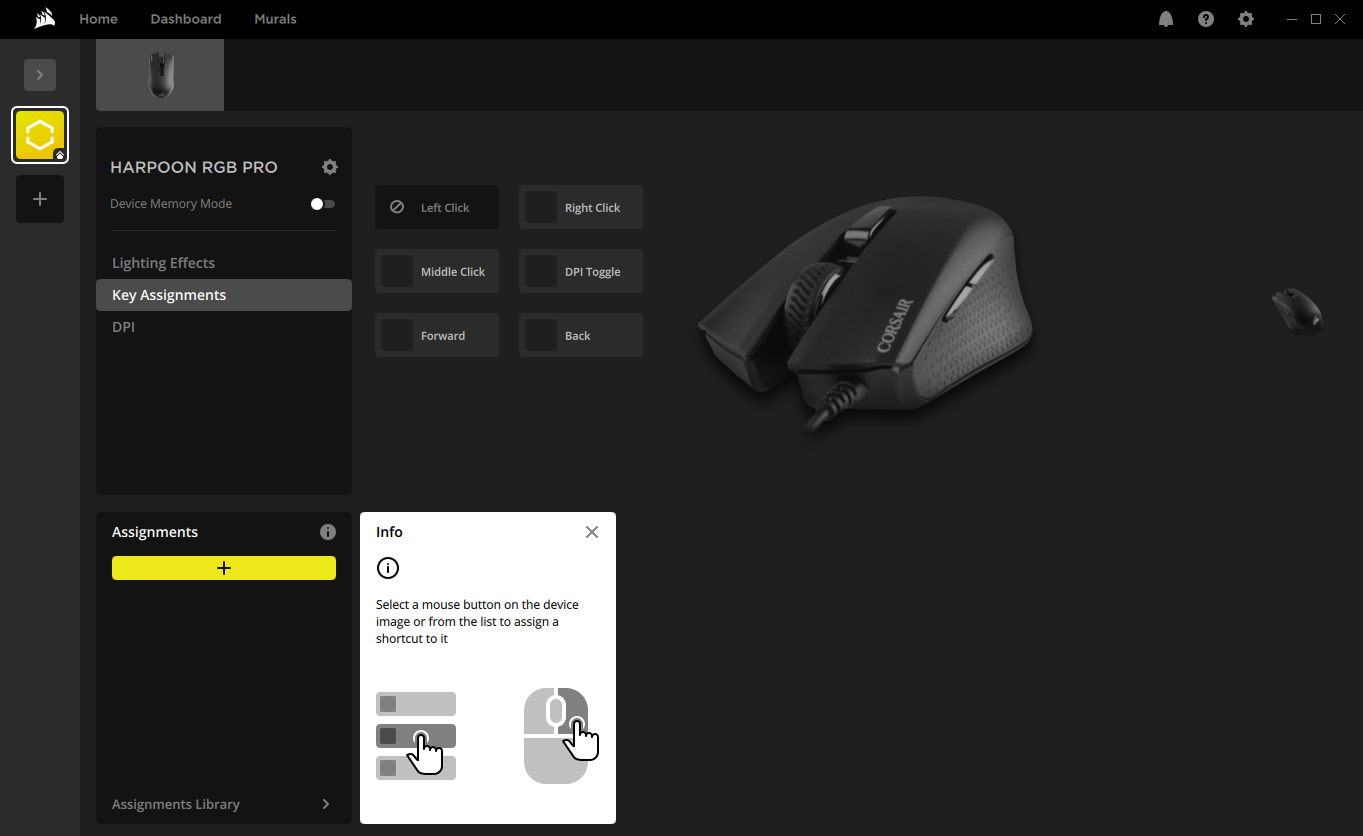Maximize the iCUE window
1363x836 pixels.
(1316, 19)
